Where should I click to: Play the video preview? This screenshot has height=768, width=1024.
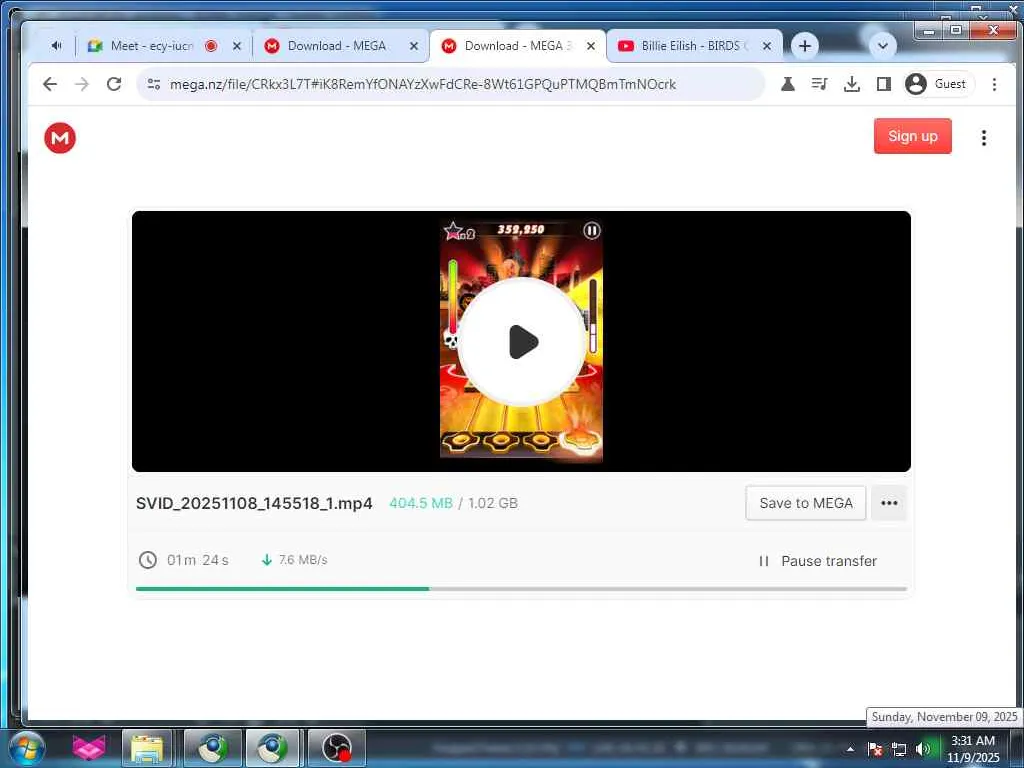pos(522,341)
